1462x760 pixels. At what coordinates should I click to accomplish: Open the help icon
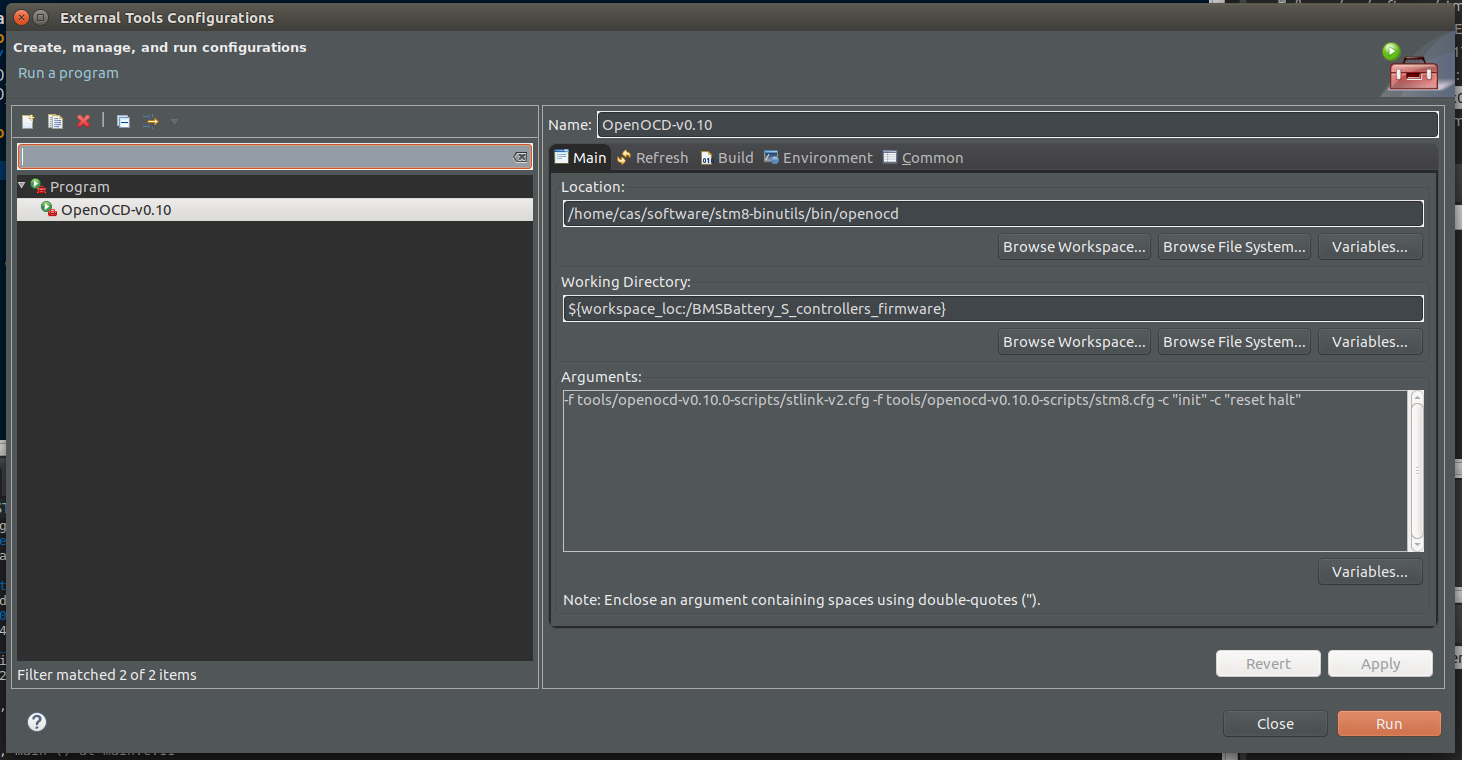tap(37, 722)
